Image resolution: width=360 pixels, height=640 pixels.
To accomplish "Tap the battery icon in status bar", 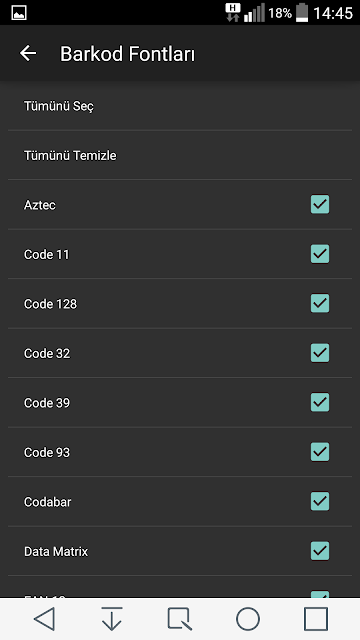I will pyautogui.click(x=302, y=13).
